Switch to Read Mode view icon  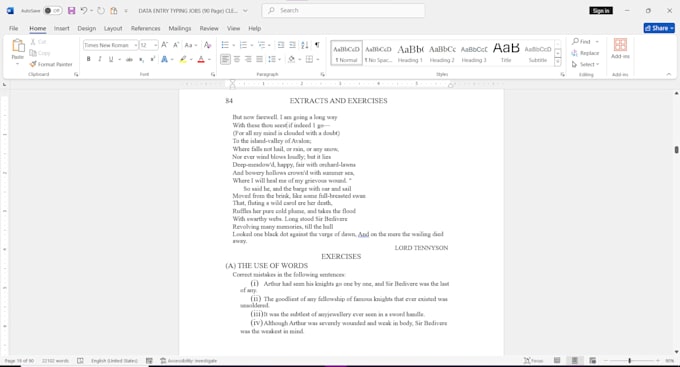point(557,360)
